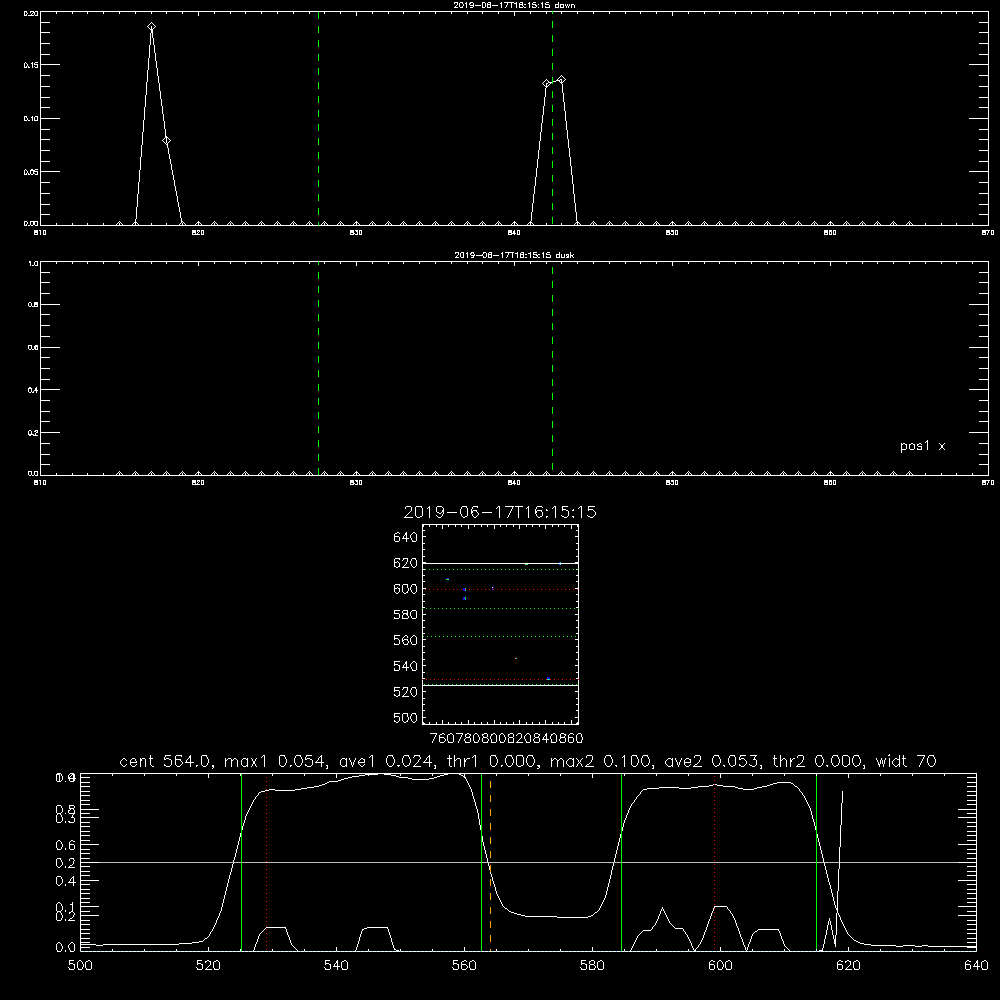Click the '540' y-axis label of scatter plot

(x=406, y=666)
